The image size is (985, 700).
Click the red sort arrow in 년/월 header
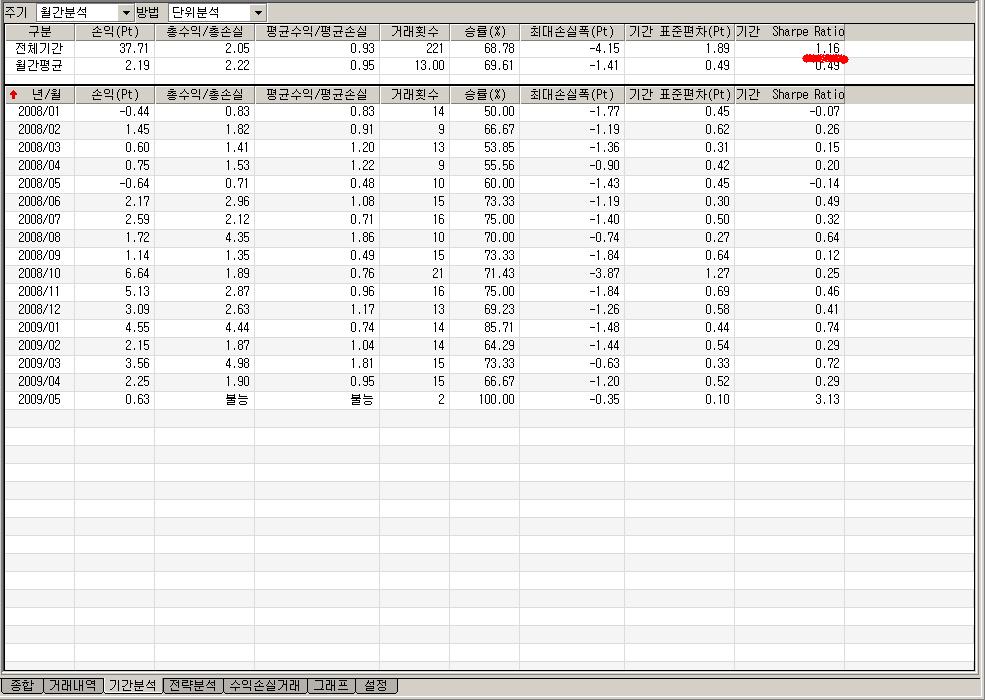coord(13,94)
